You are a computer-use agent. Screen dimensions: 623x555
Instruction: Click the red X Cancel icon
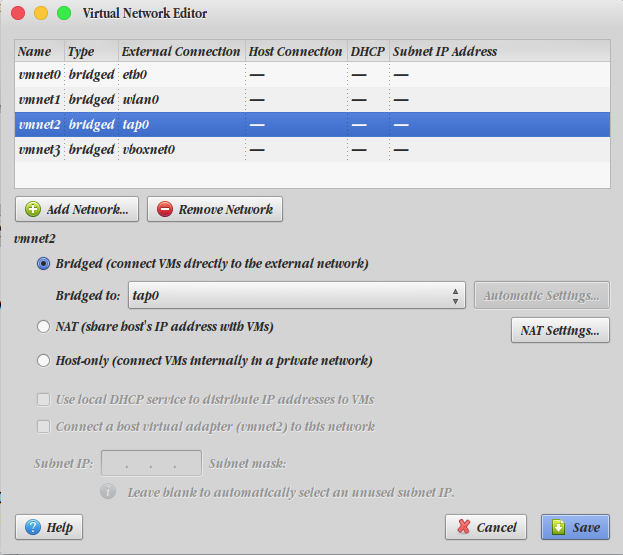point(462,527)
